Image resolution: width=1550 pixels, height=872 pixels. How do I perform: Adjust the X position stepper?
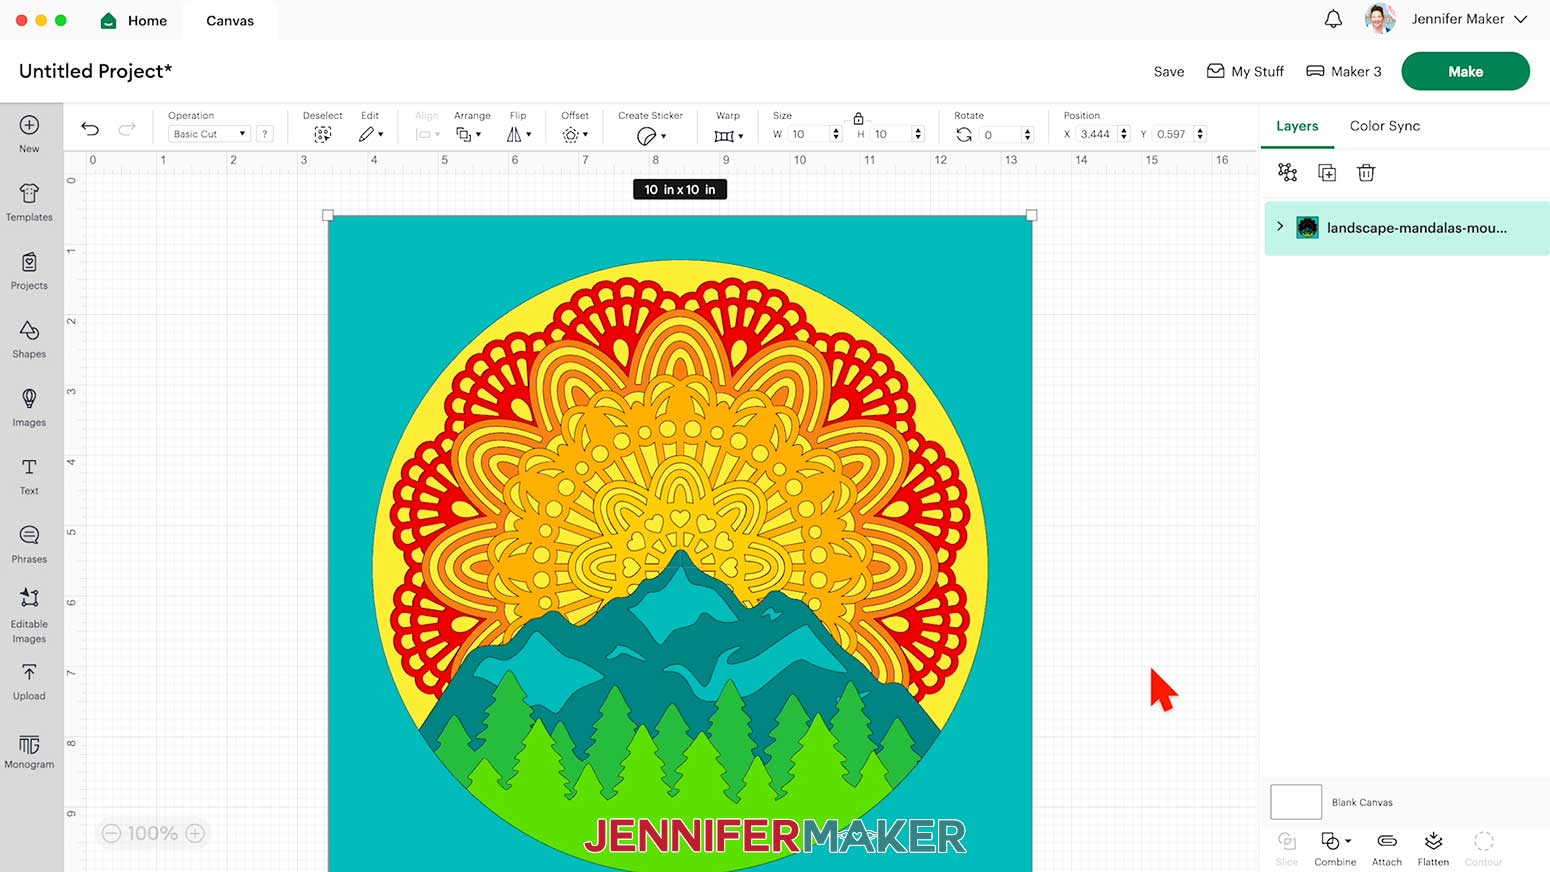(1124, 134)
